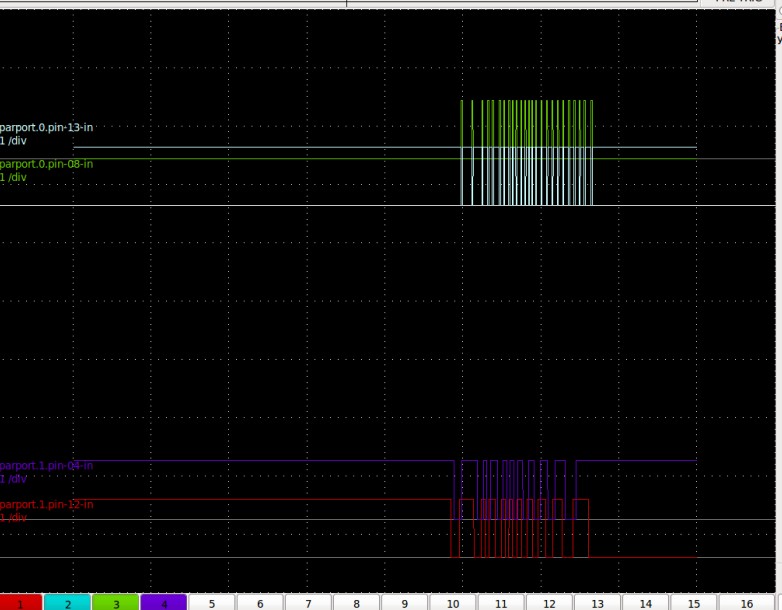Select channel 3 button
This screenshot has width=782, height=610.
(116, 603)
